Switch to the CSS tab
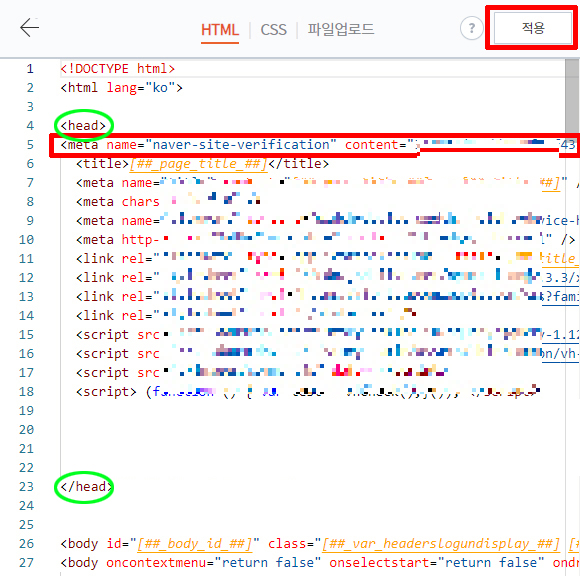This screenshot has width=580, height=576. point(273,30)
